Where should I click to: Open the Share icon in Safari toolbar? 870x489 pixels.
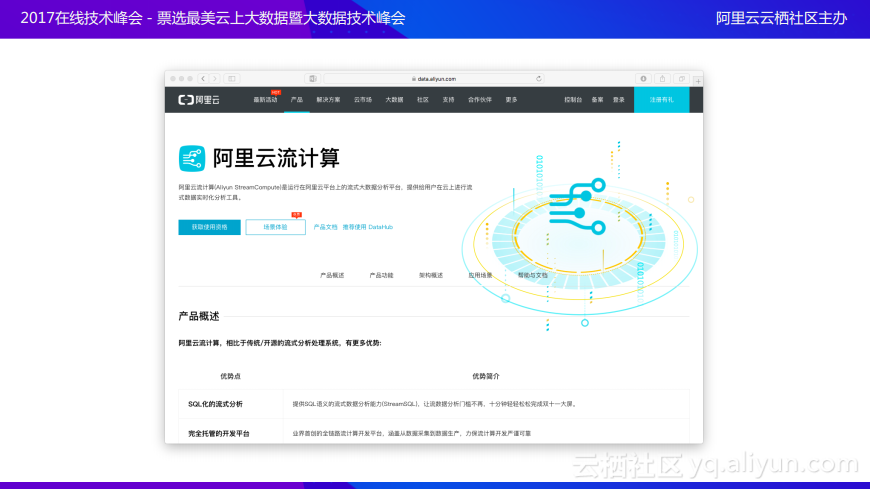tap(662, 79)
